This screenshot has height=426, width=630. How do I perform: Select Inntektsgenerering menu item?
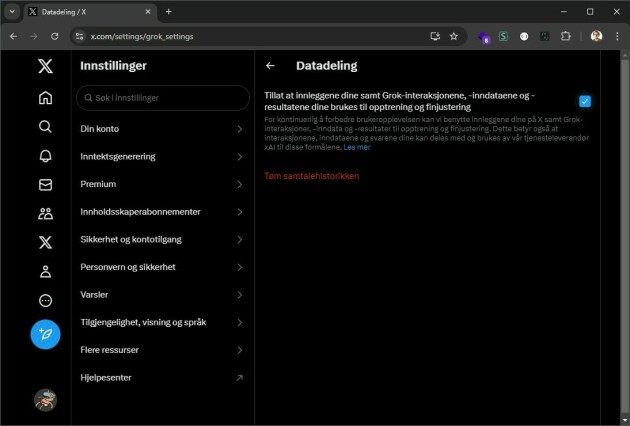click(163, 157)
